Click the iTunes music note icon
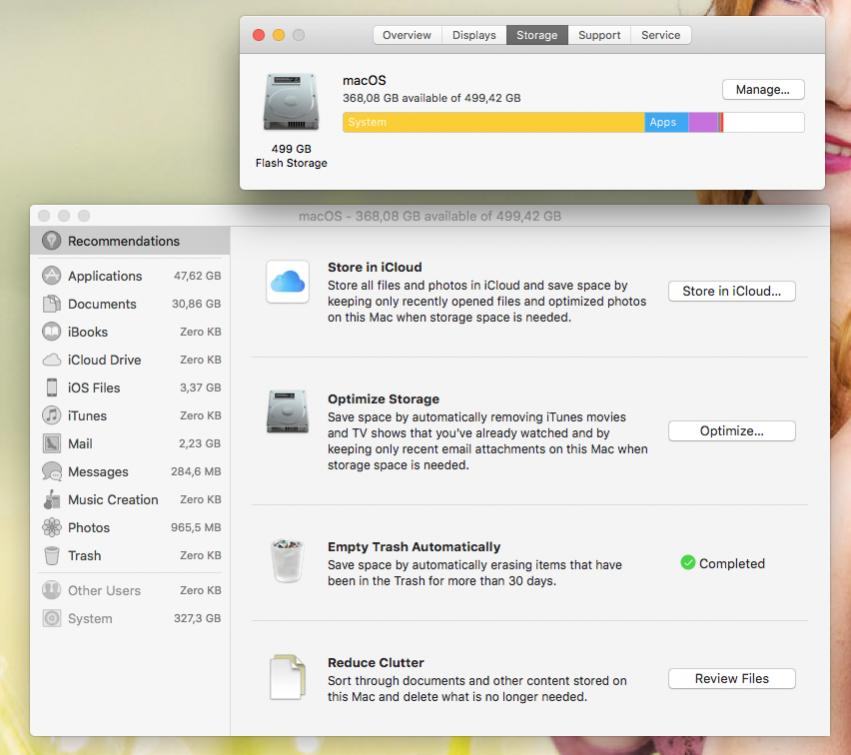Screen dimensions: 851x755 click(x=52, y=416)
